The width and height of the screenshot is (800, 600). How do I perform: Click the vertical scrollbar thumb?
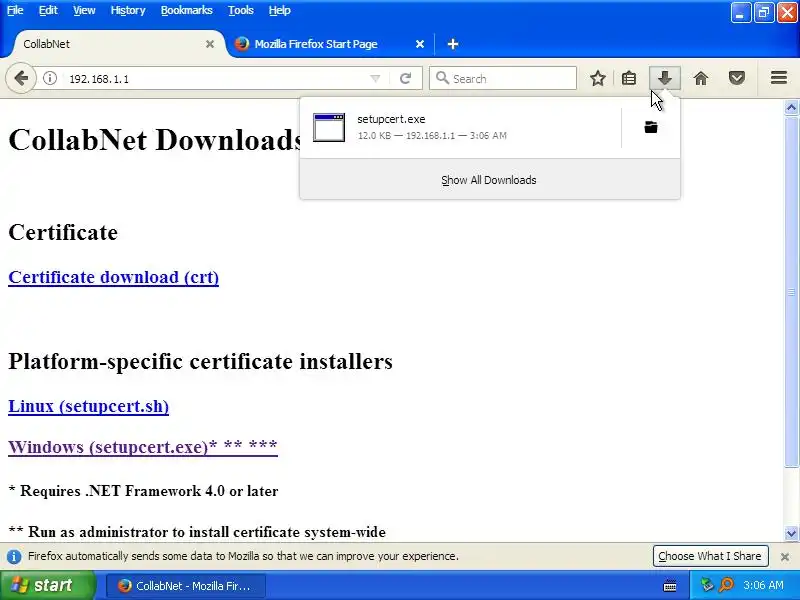coord(791,292)
